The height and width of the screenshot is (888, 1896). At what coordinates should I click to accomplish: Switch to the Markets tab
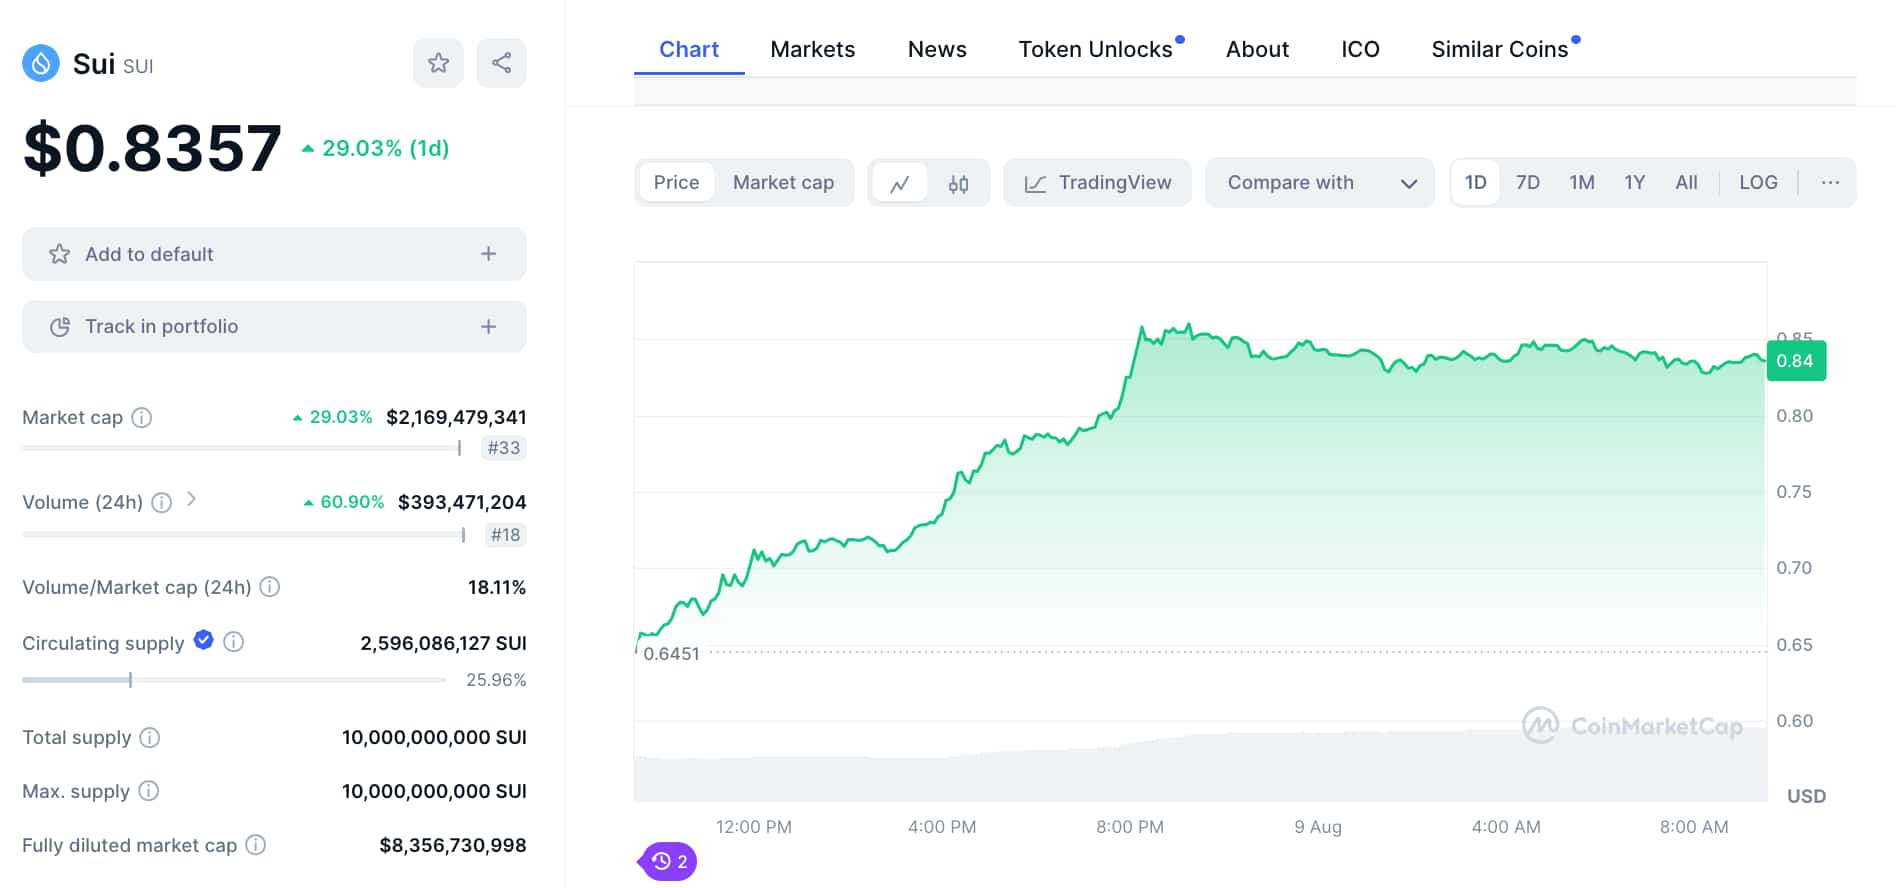[812, 48]
